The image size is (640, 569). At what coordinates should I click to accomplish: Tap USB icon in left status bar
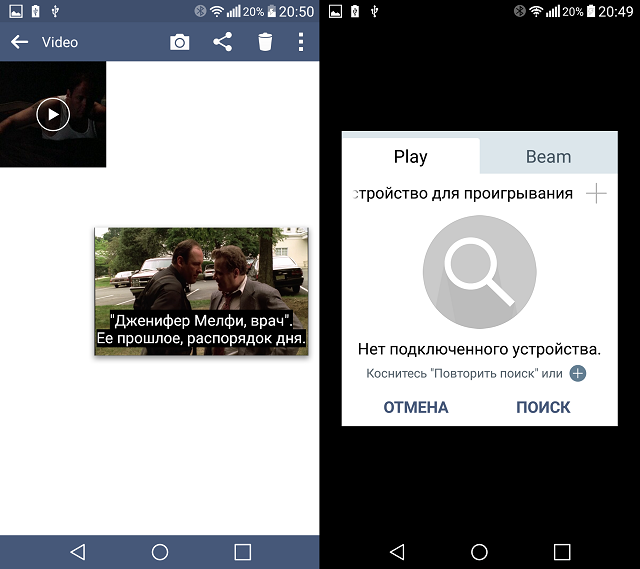tap(55, 11)
